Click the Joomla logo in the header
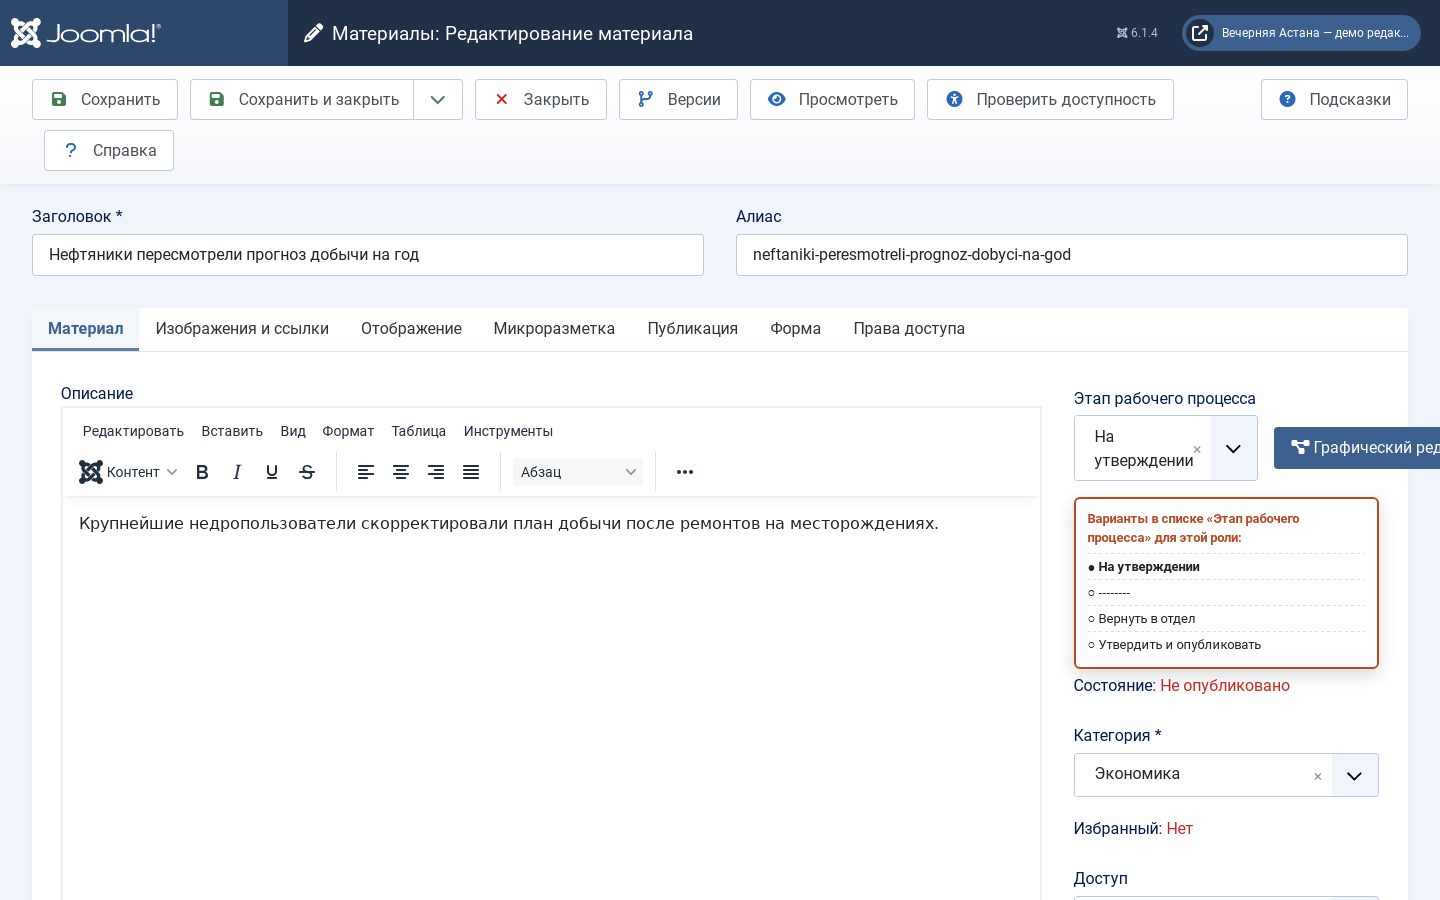The width and height of the screenshot is (1440, 900). click(85, 33)
